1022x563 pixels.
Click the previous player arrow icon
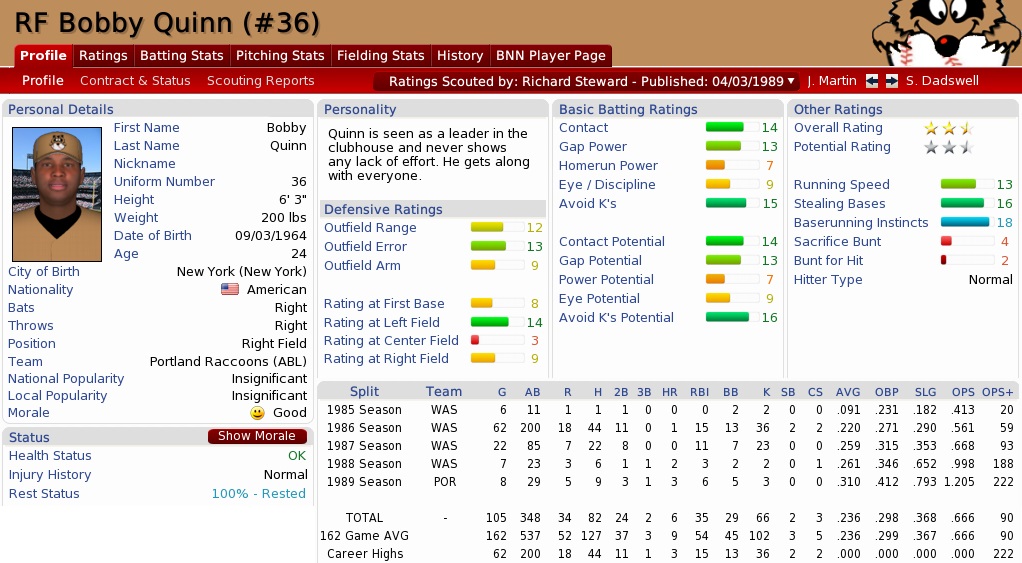click(872, 81)
